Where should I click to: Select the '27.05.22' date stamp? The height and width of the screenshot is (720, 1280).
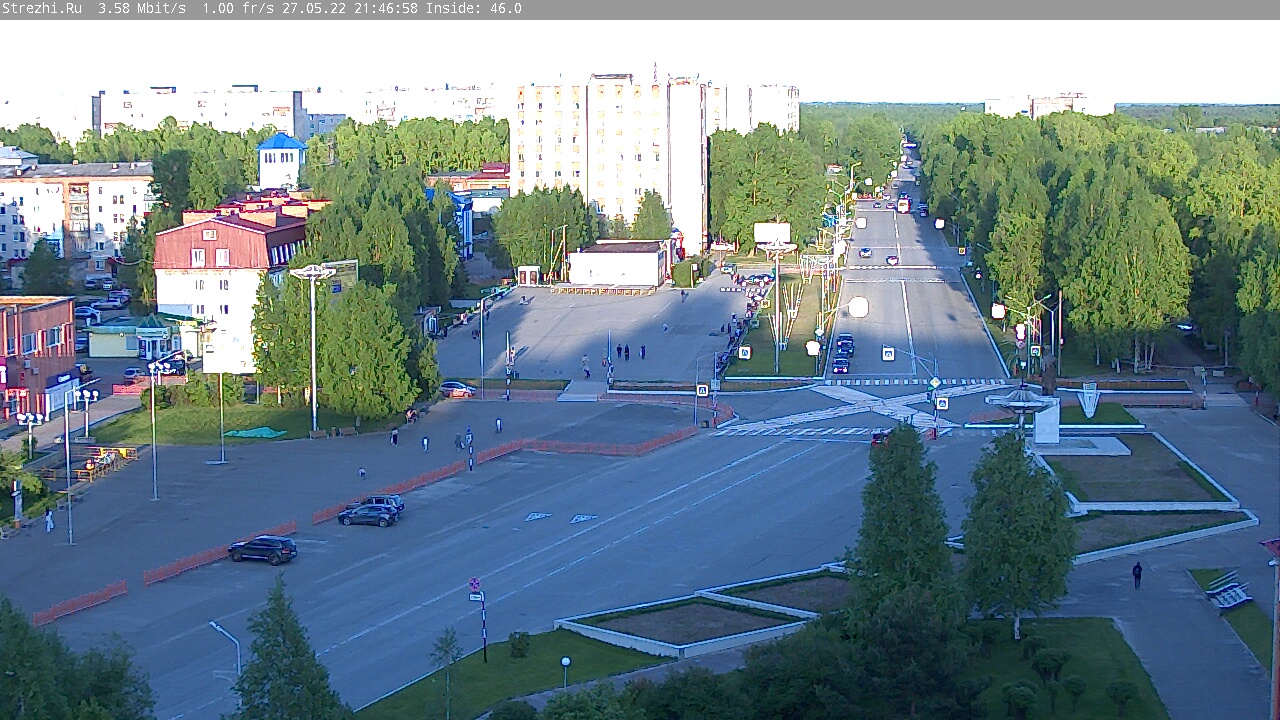[x=313, y=8]
